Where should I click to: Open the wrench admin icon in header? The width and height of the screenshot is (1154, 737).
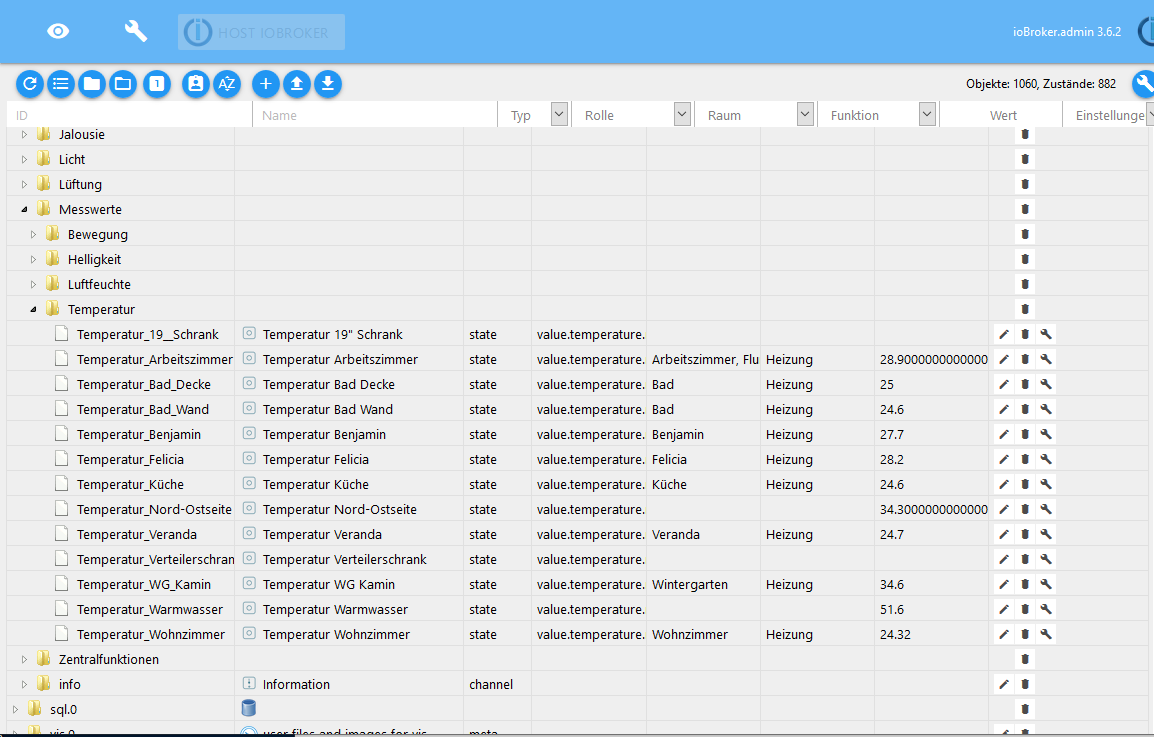(135, 31)
